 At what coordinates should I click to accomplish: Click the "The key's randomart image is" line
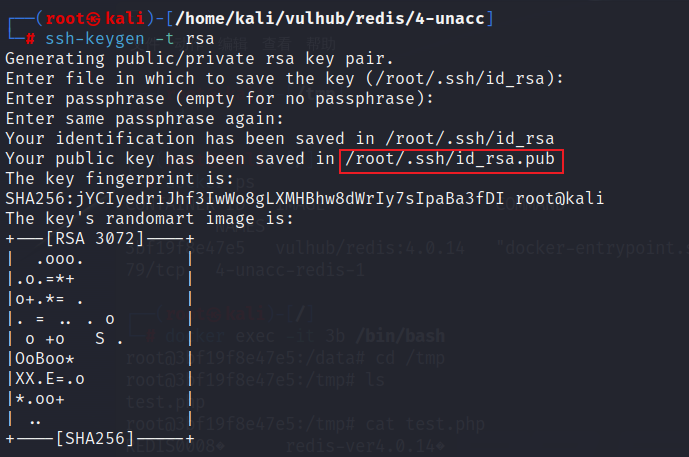(149, 218)
